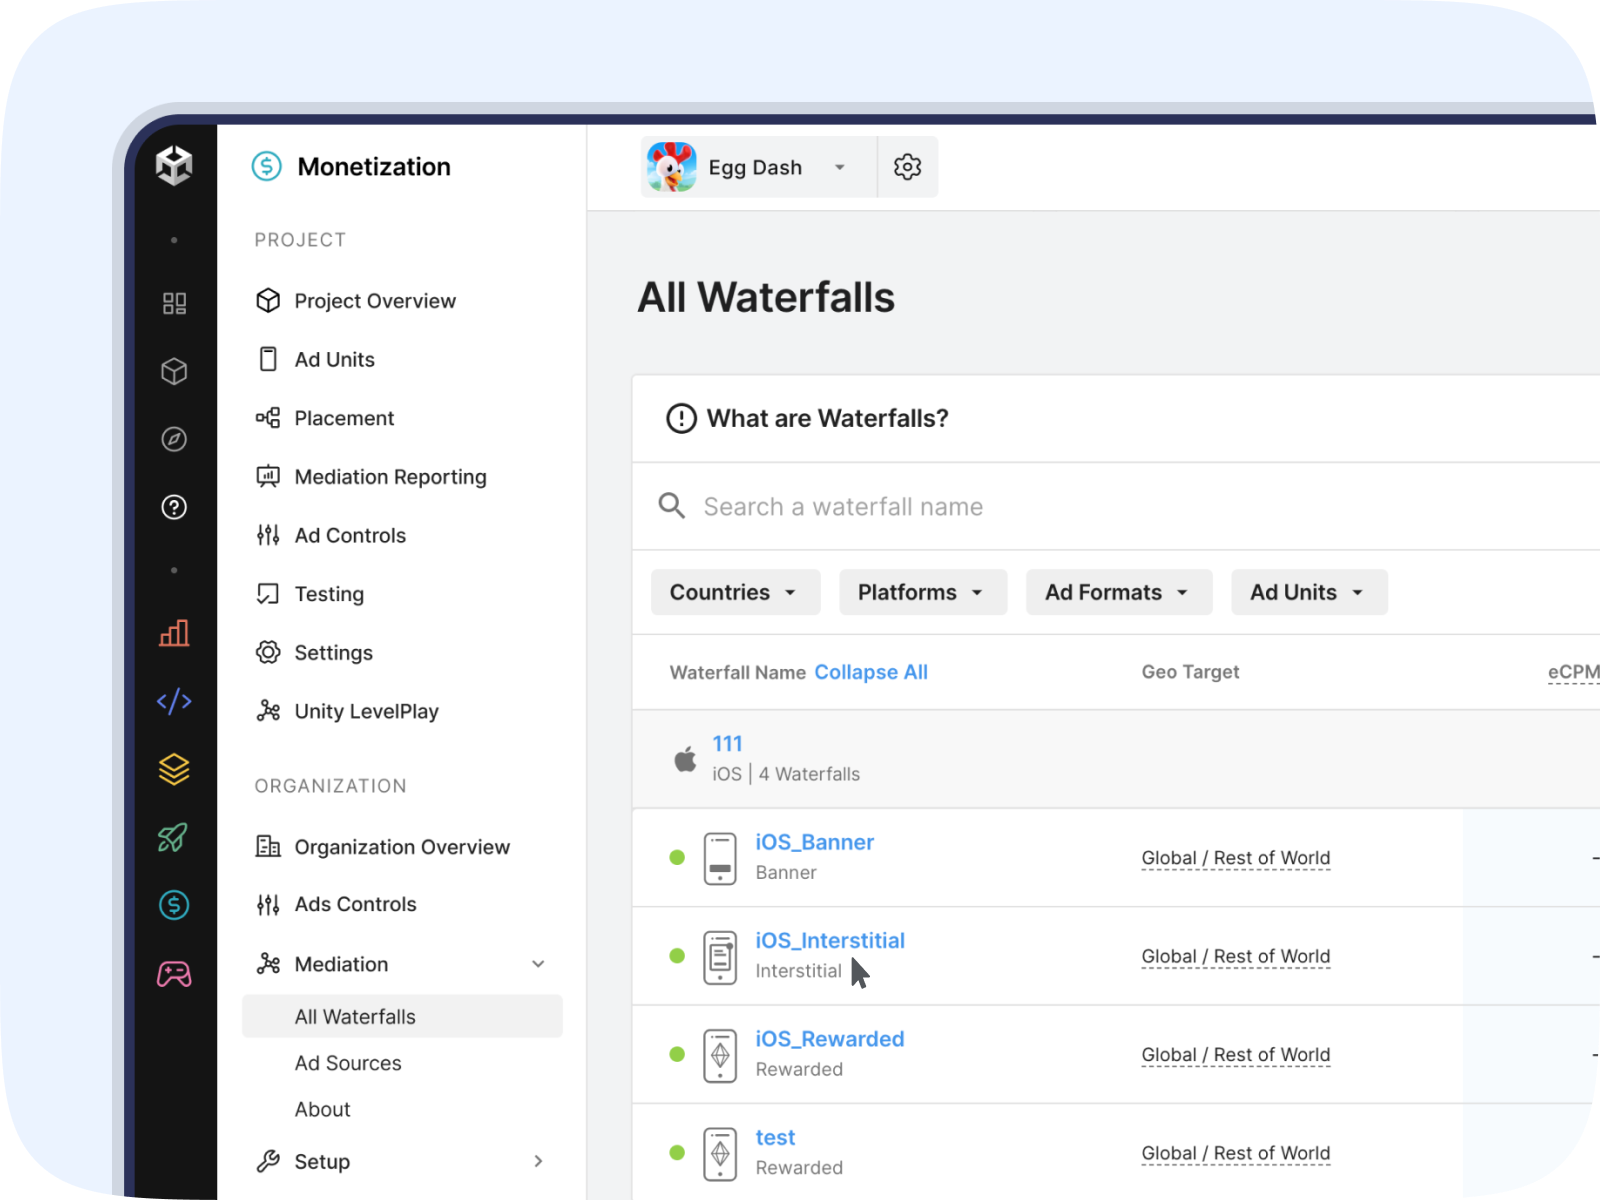Click Global / Rest of World for iOS_Rewarded
Viewport: 1600px width, 1200px height.
coord(1236,1055)
